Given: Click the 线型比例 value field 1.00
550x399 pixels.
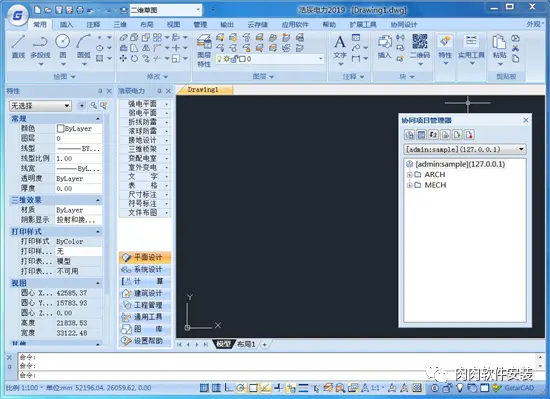Looking at the screenshot, I should (x=79, y=158).
